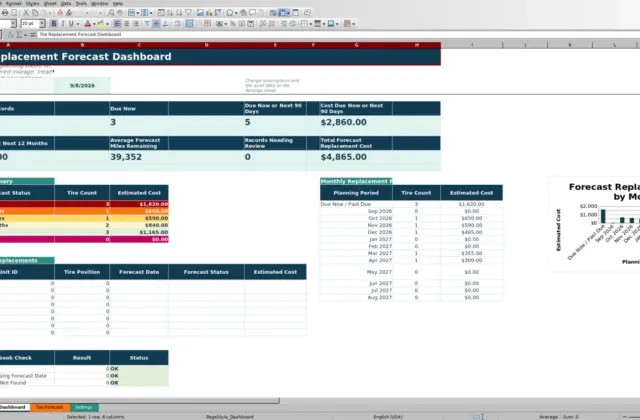This screenshot has height=420, width=640.
Task: Toggle Freeze Rows and Columns
Action: (282, 13)
